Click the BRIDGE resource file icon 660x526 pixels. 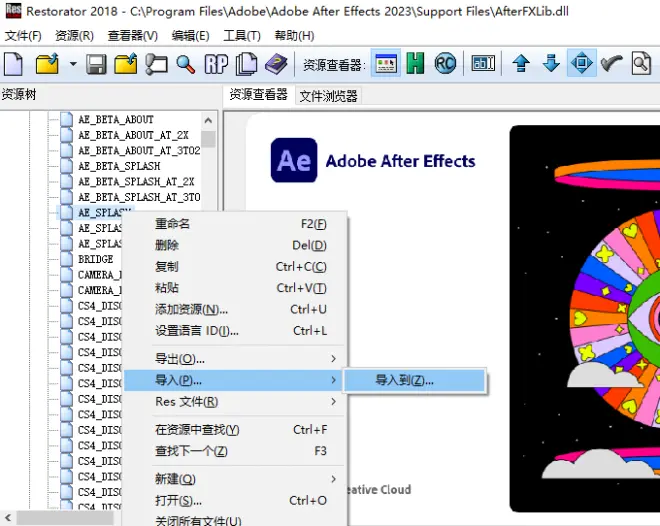[x=66, y=259]
